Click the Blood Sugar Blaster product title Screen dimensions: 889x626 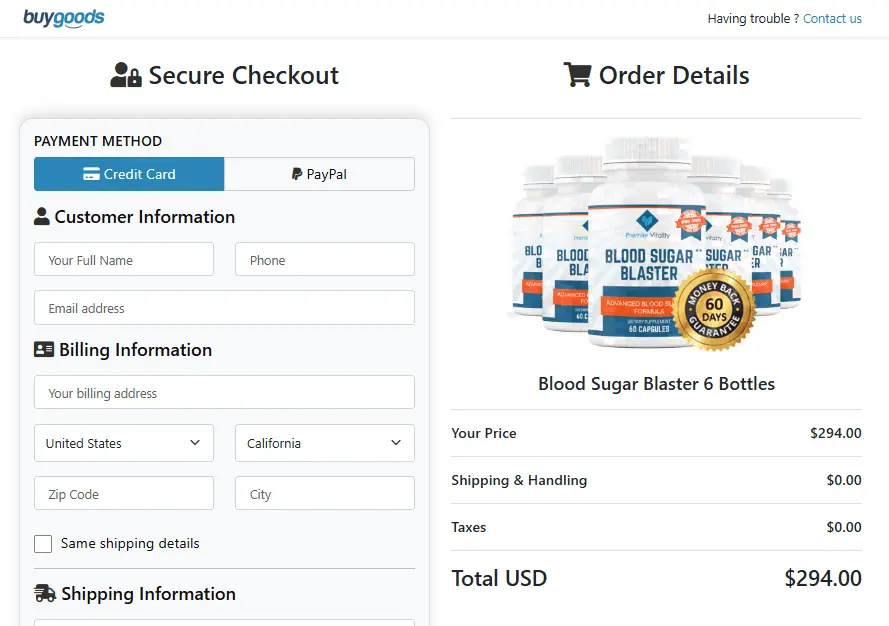click(x=656, y=383)
